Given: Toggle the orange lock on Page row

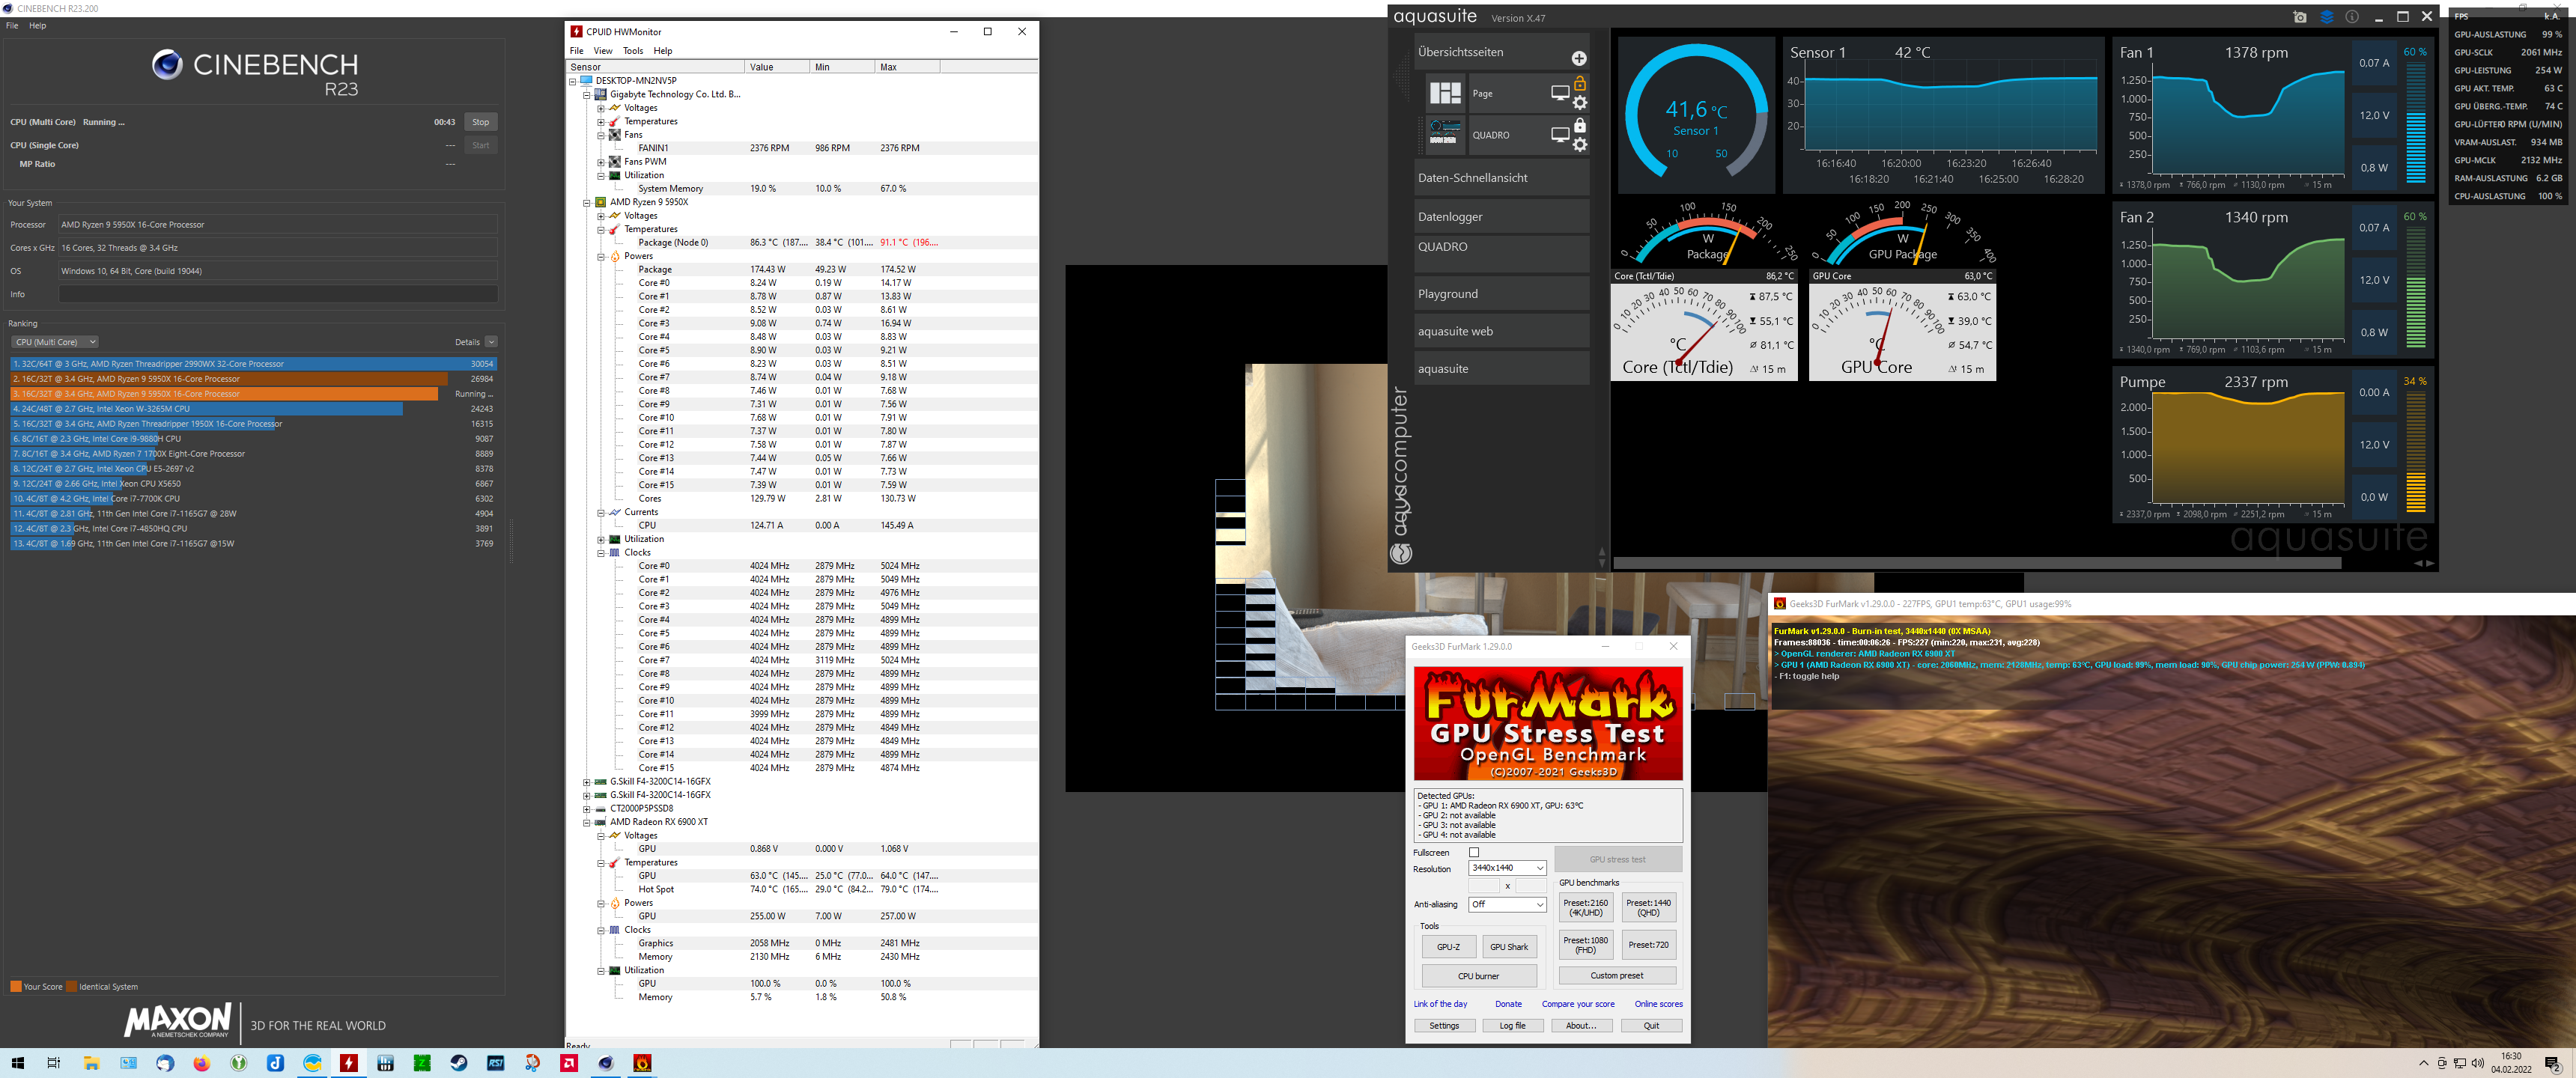Looking at the screenshot, I should coord(1580,83).
